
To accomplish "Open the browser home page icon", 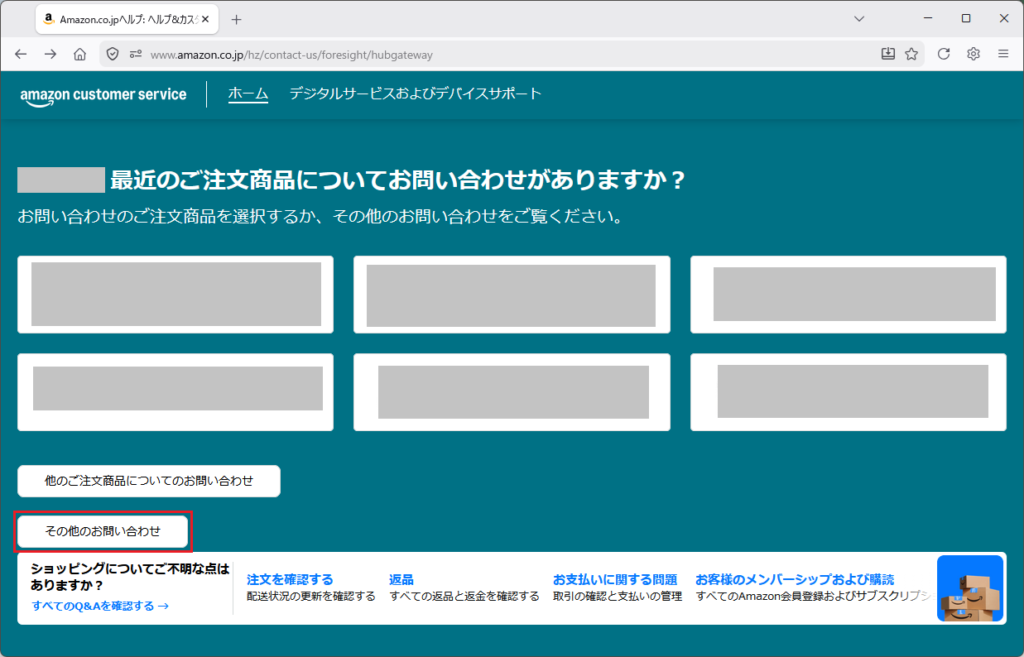I will click(x=80, y=54).
